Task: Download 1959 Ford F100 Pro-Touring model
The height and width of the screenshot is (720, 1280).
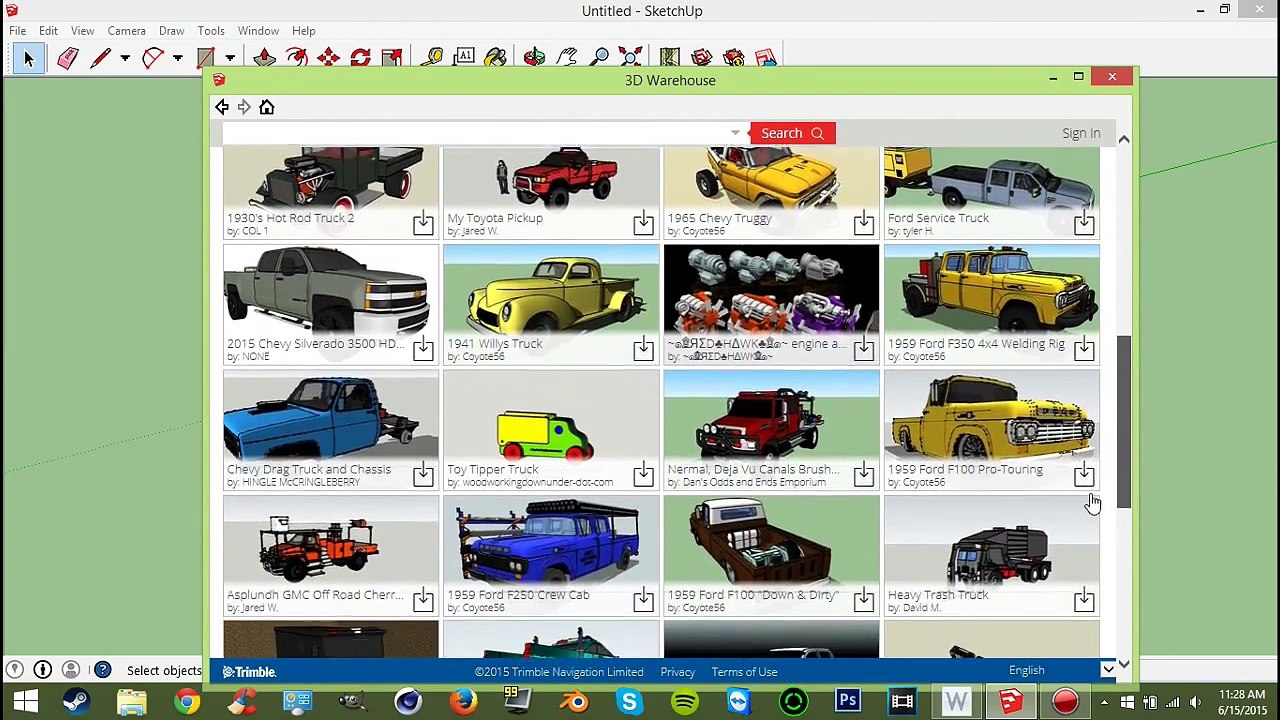Action: coord(1084,475)
